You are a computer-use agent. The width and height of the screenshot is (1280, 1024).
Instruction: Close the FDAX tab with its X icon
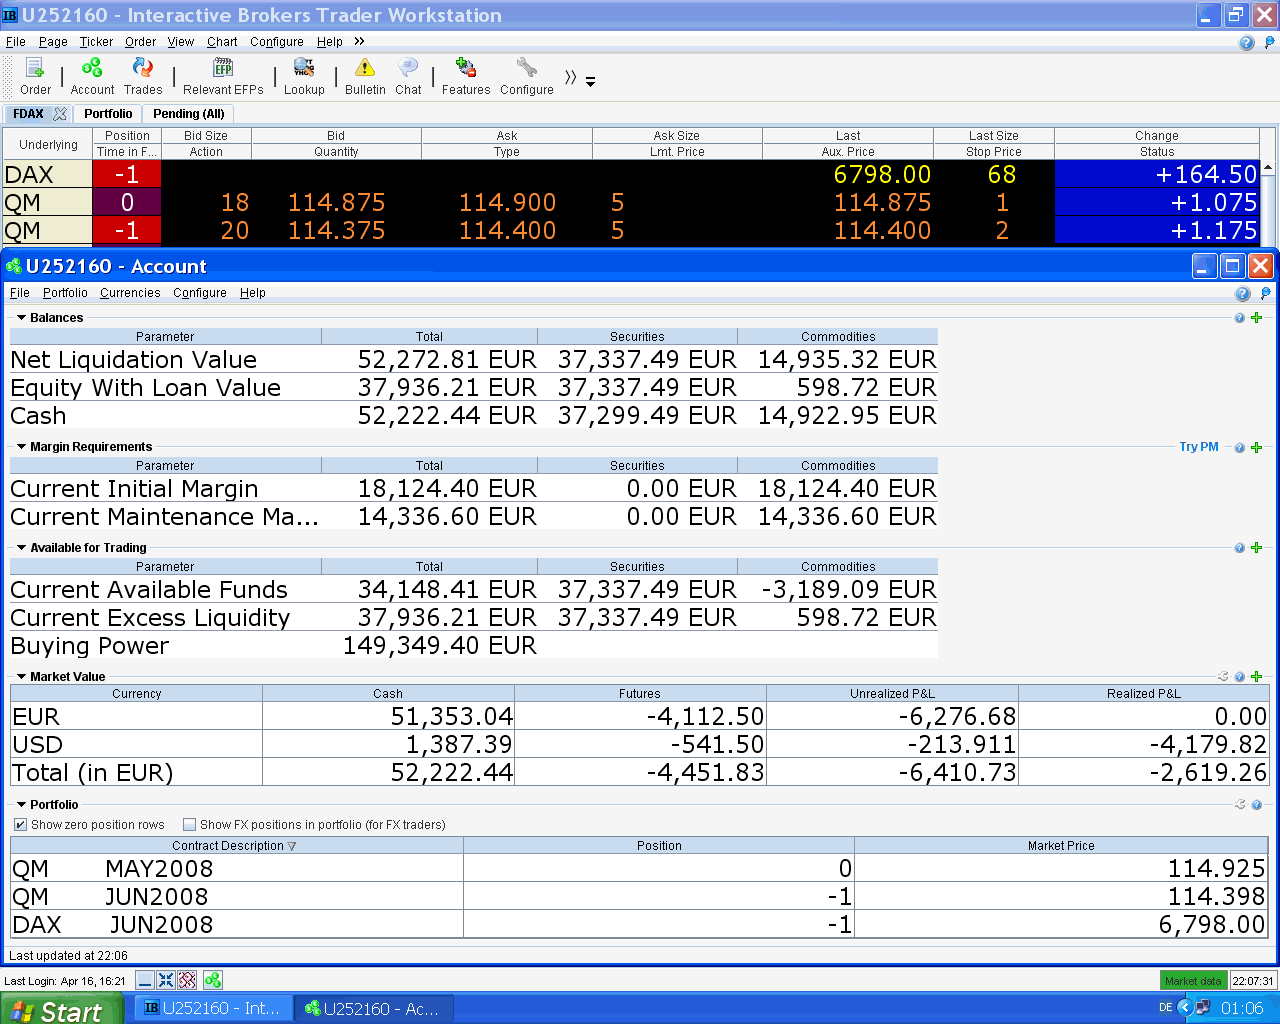(x=60, y=114)
